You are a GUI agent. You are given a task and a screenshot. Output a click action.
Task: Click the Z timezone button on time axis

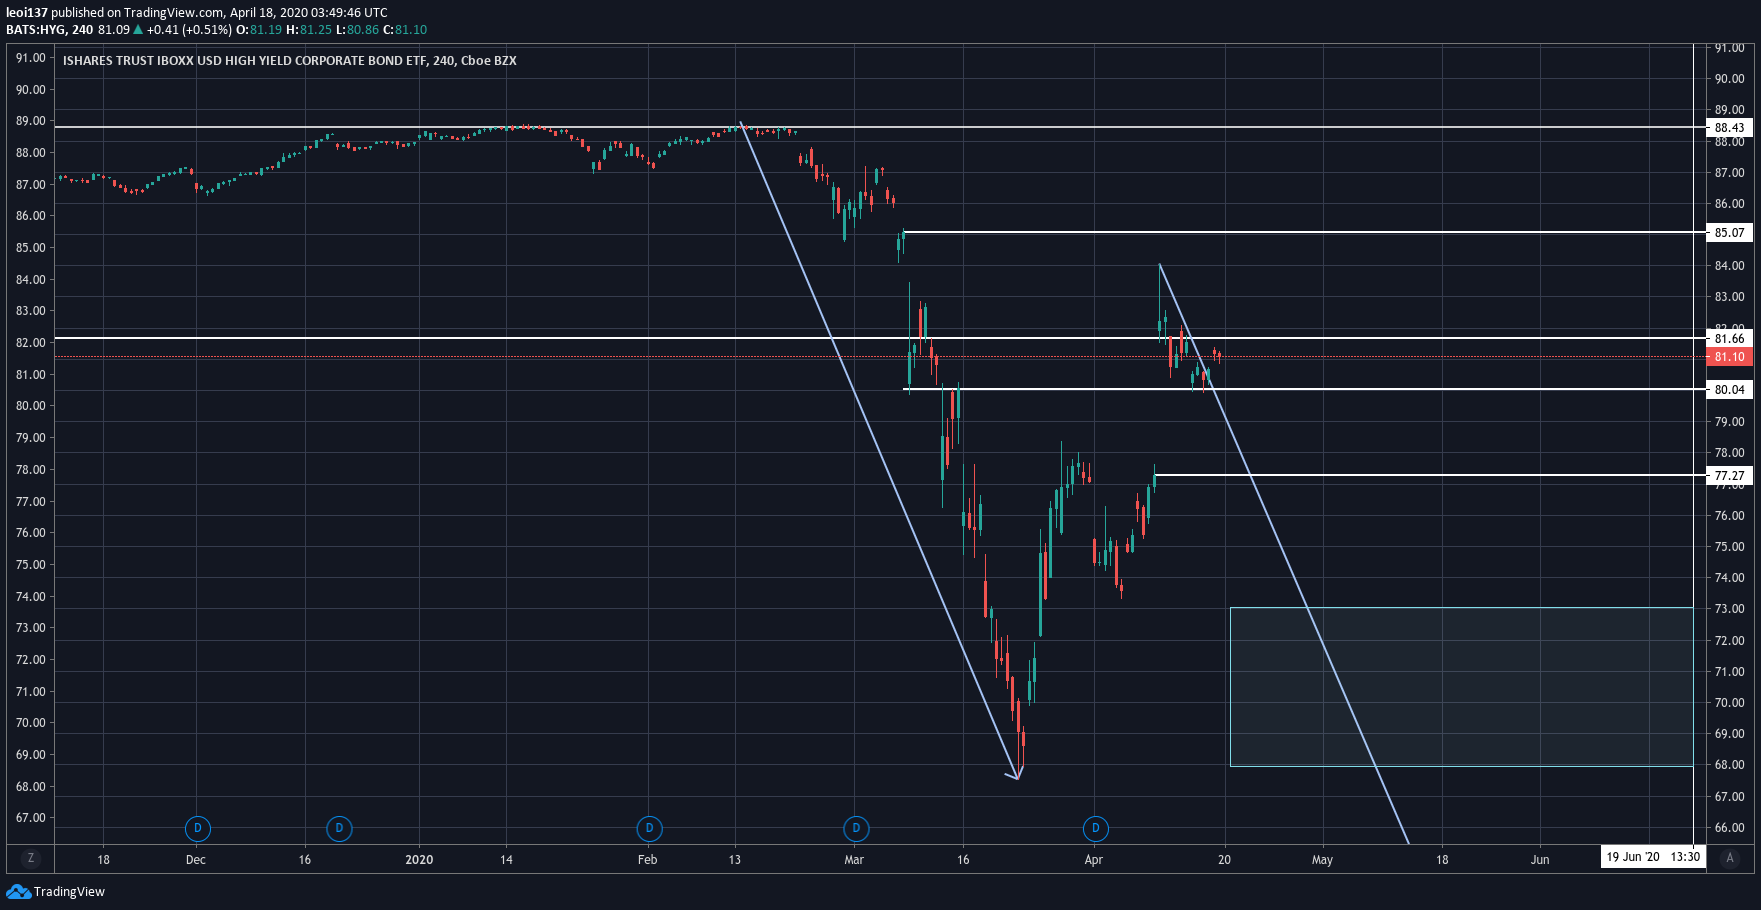coord(31,858)
